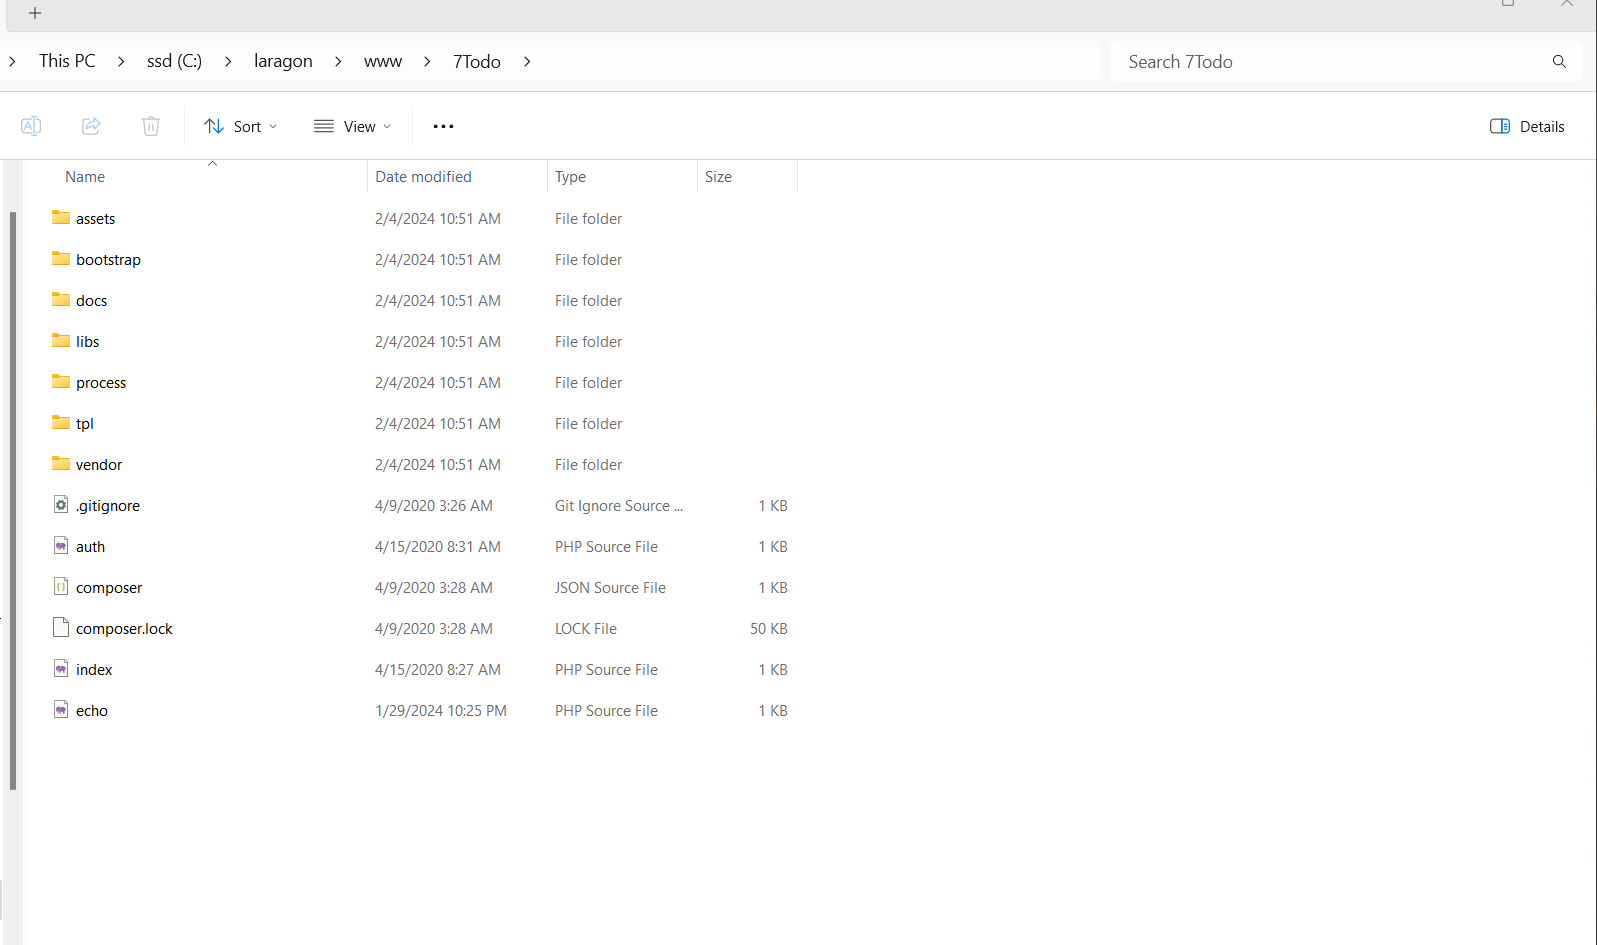
Task: Click the left pane vertical scrollbar
Action: point(13,500)
